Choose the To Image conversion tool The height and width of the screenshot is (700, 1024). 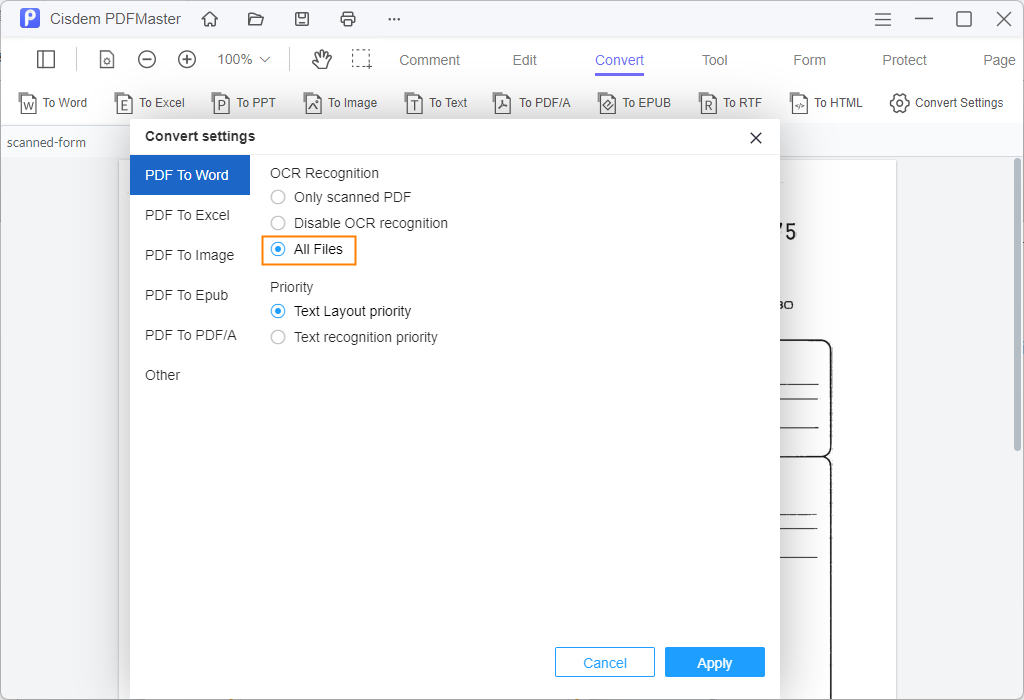click(340, 102)
